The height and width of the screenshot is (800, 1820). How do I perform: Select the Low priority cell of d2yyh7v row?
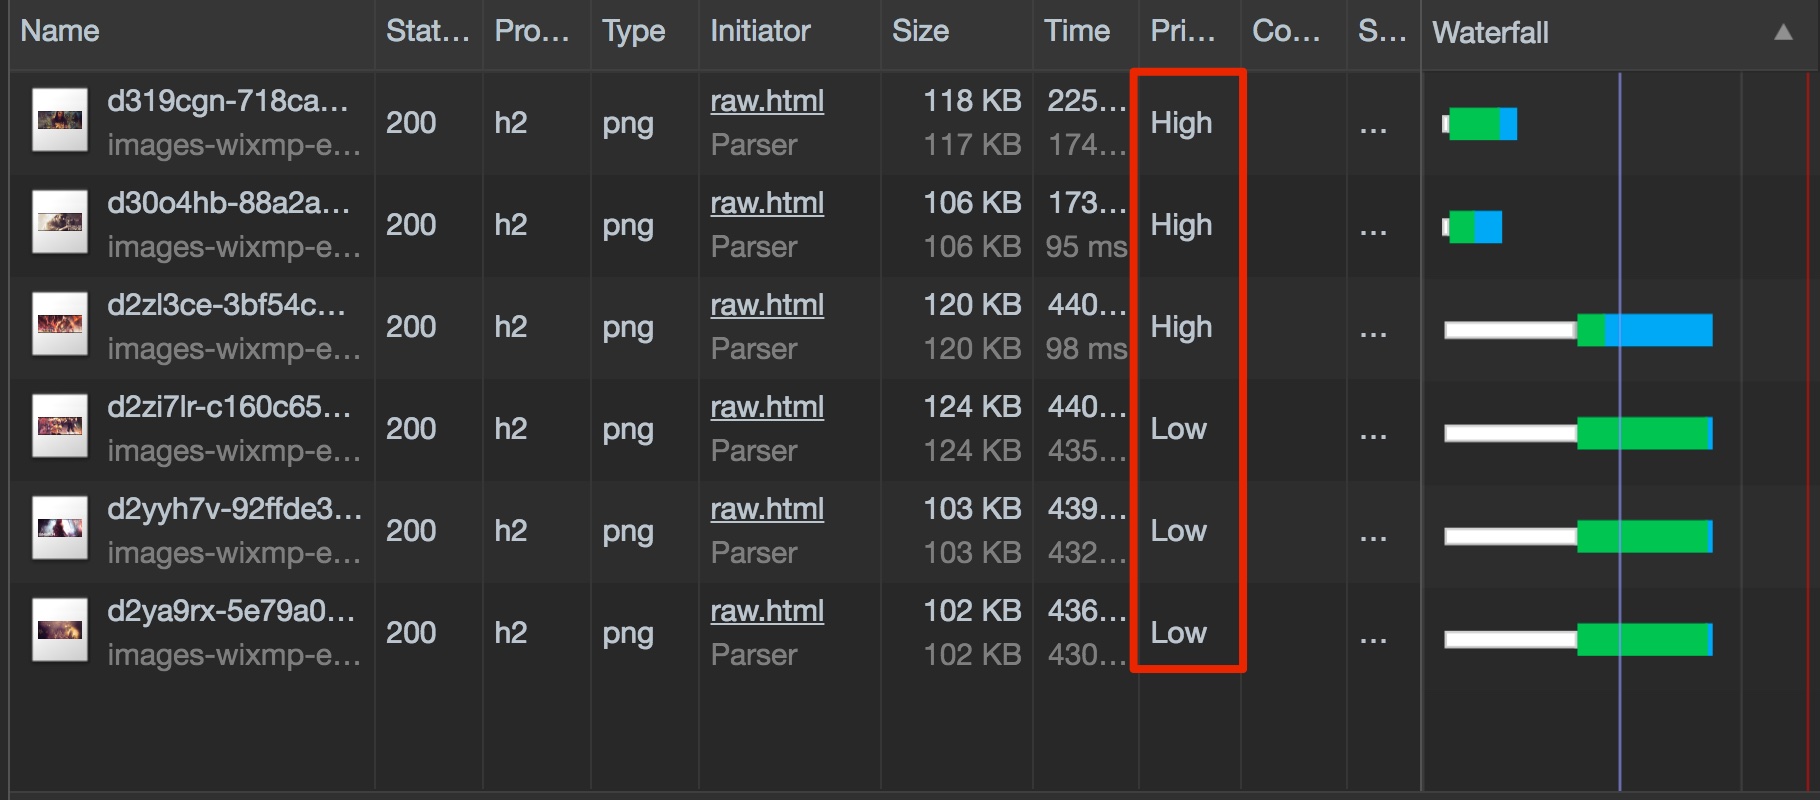[x=1178, y=531]
